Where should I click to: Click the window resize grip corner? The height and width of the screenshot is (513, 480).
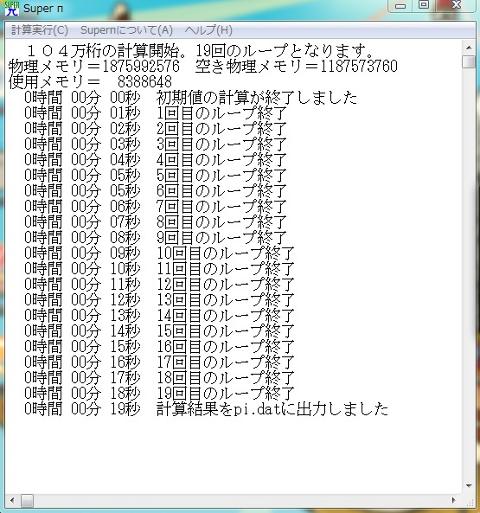[470, 501]
